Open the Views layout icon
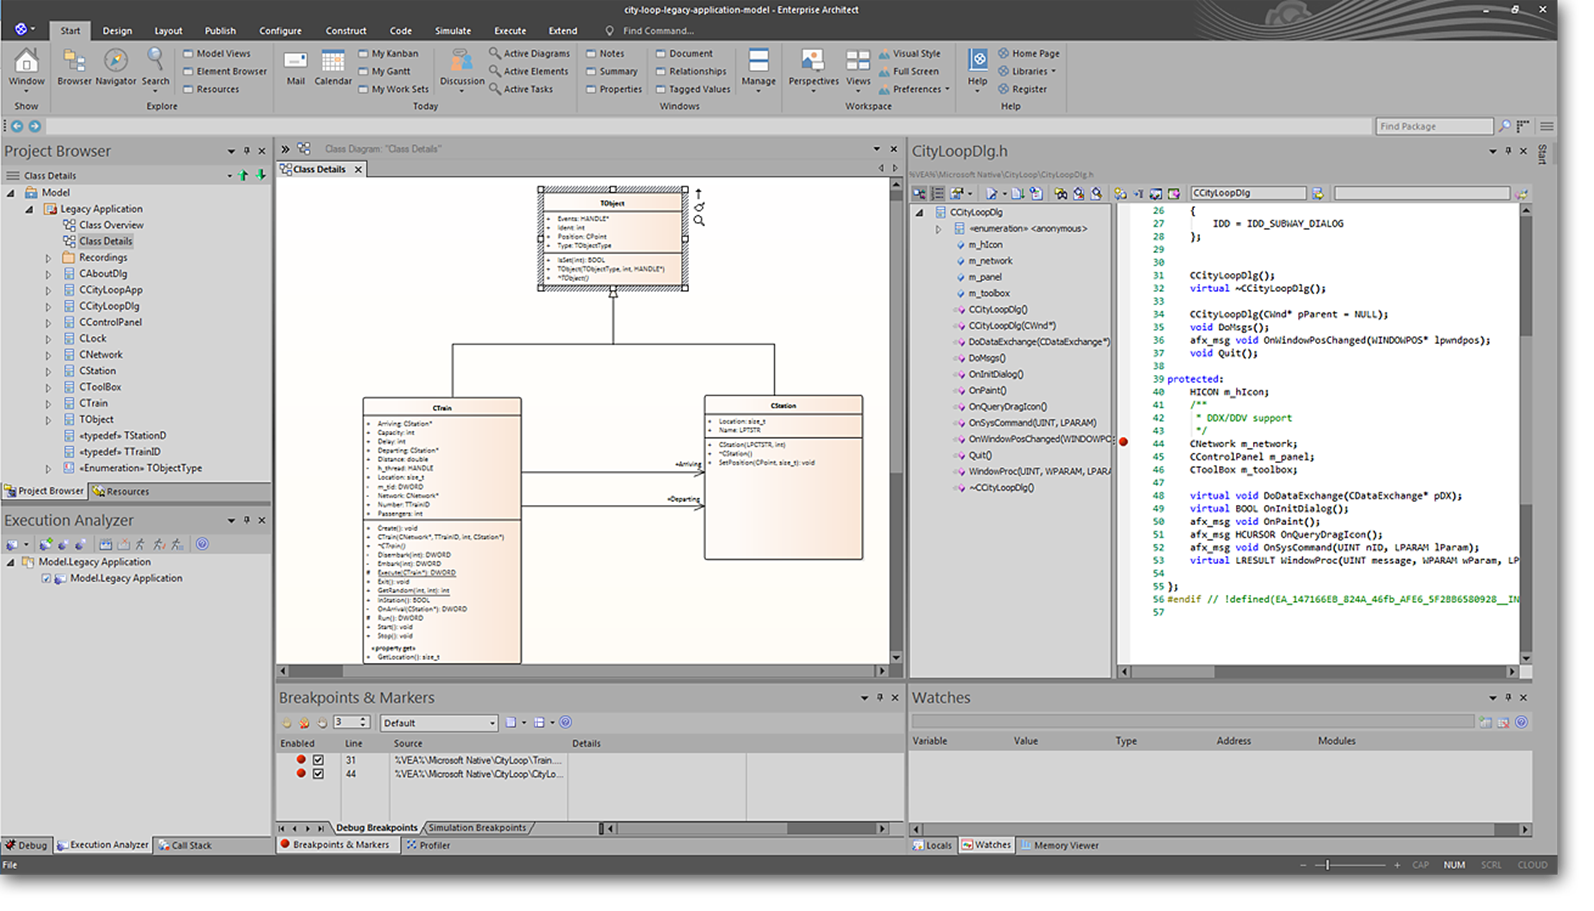This screenshot has width=1594, height=911. [858, 61]
